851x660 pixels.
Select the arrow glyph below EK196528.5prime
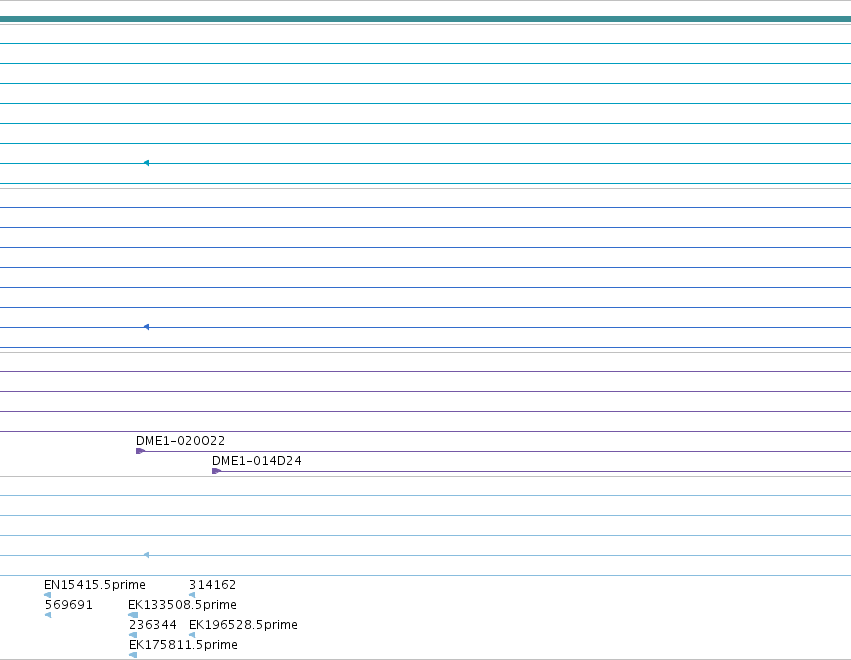tap(192, 635)
